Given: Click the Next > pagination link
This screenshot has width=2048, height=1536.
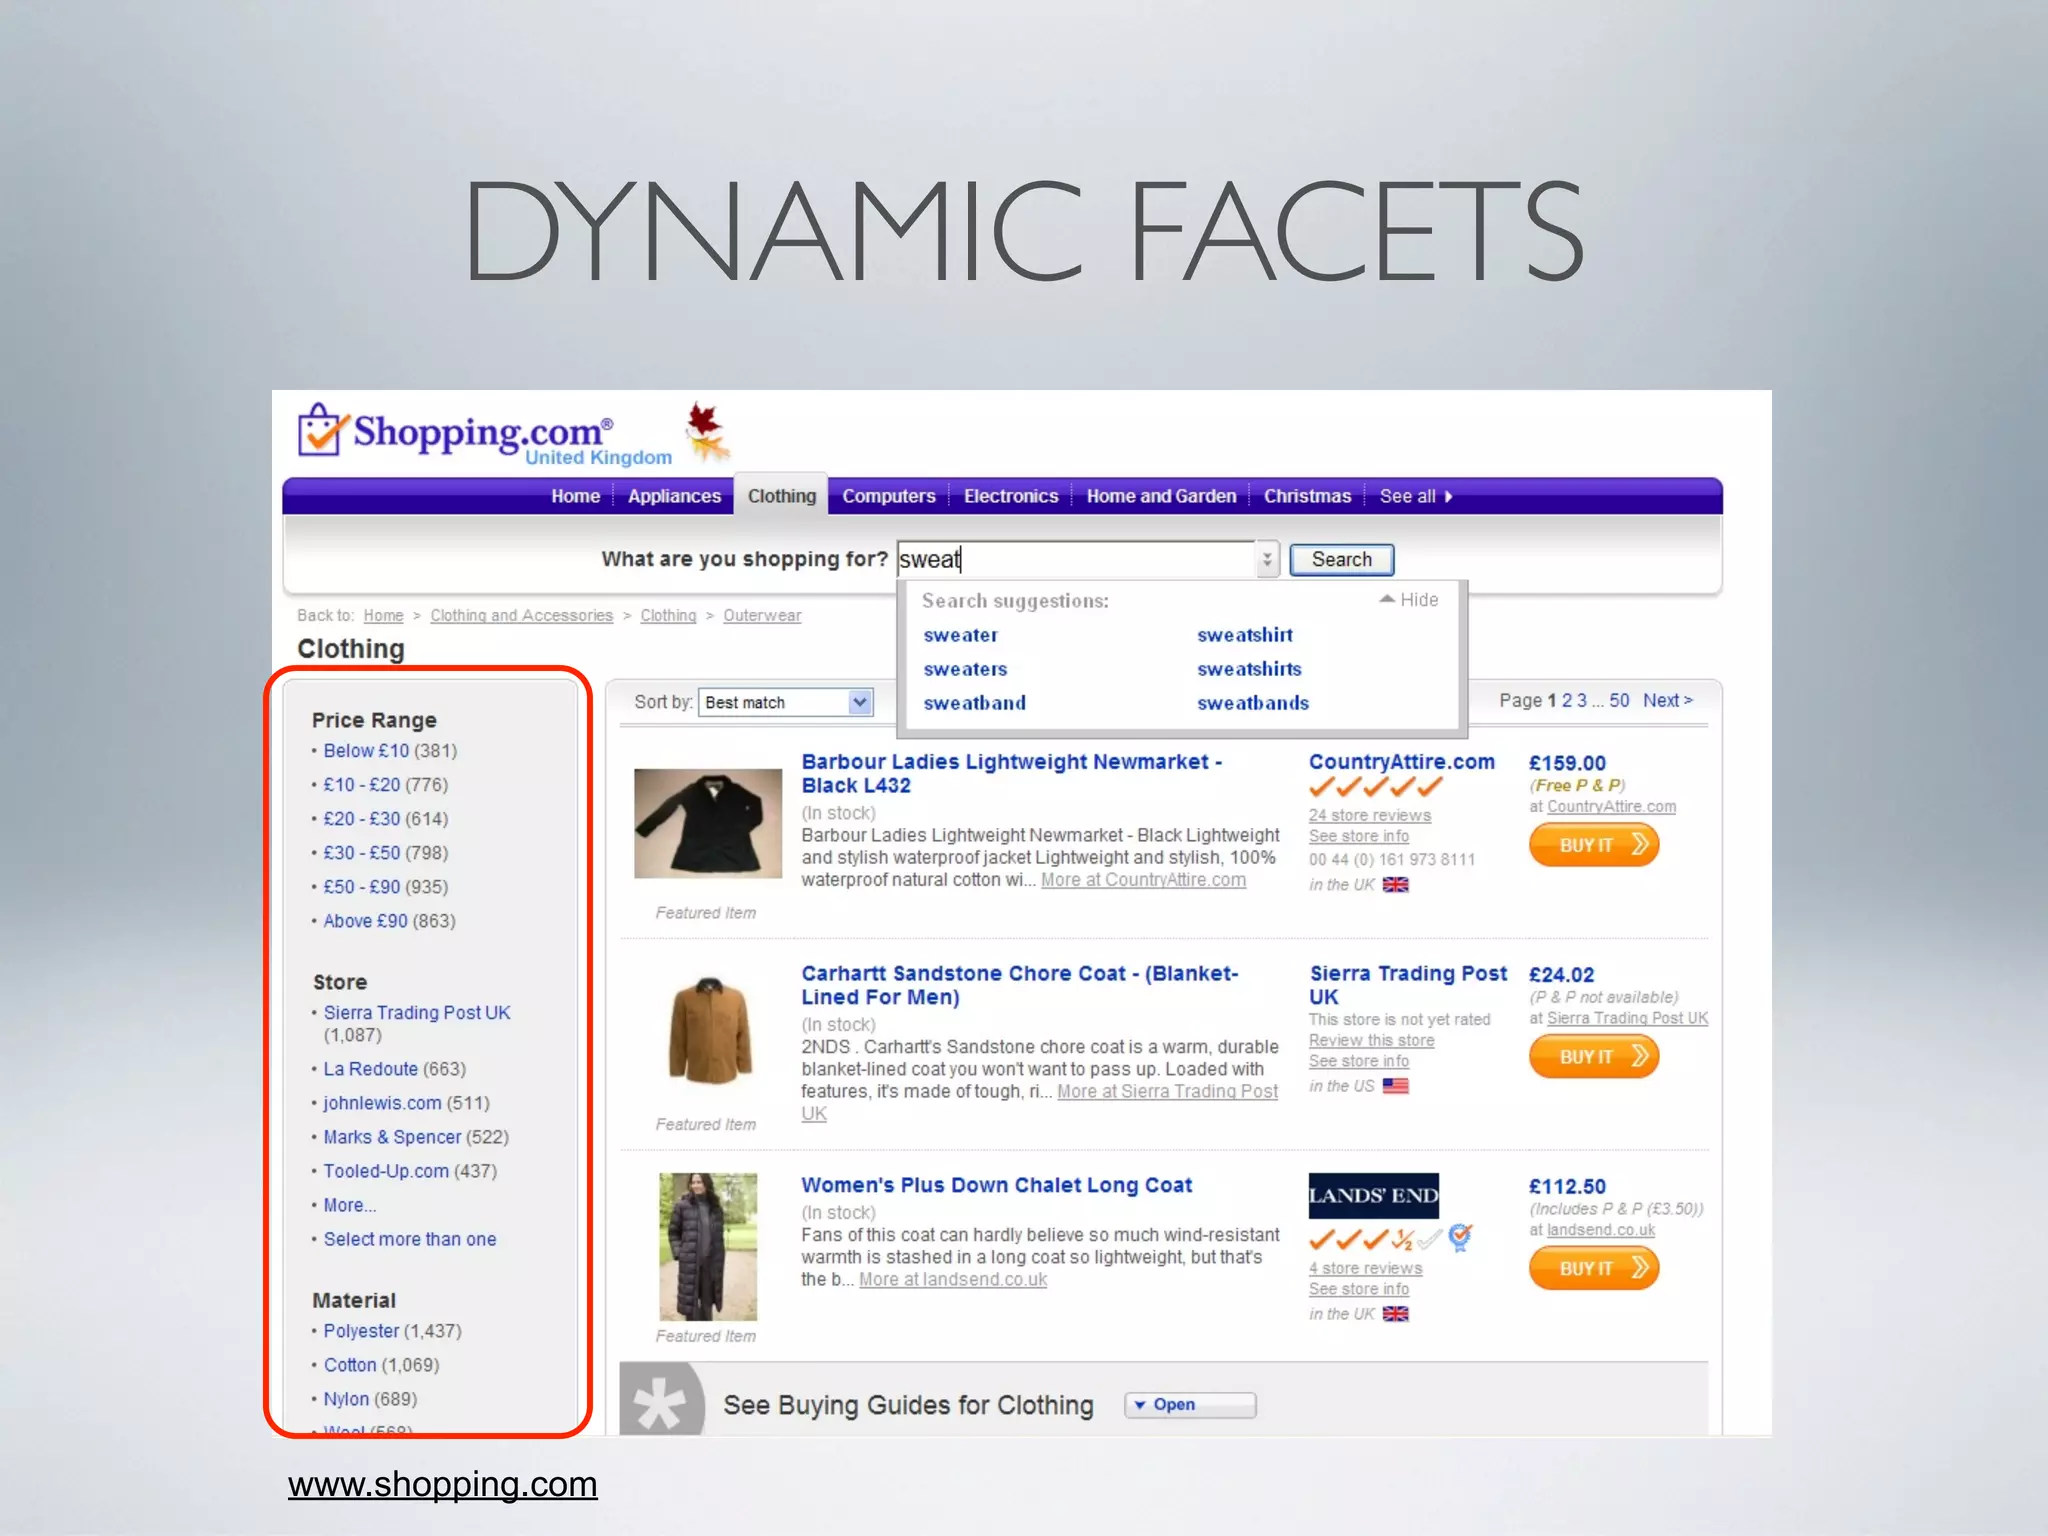Looking at the screenshot, I should coord(1667,701).
